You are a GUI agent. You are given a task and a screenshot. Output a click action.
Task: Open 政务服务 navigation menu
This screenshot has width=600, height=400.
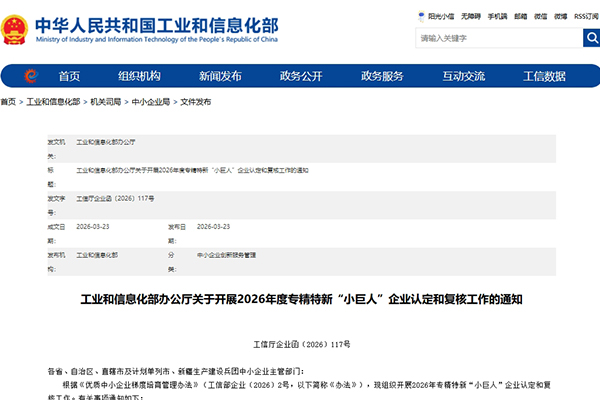click(382, 76)
